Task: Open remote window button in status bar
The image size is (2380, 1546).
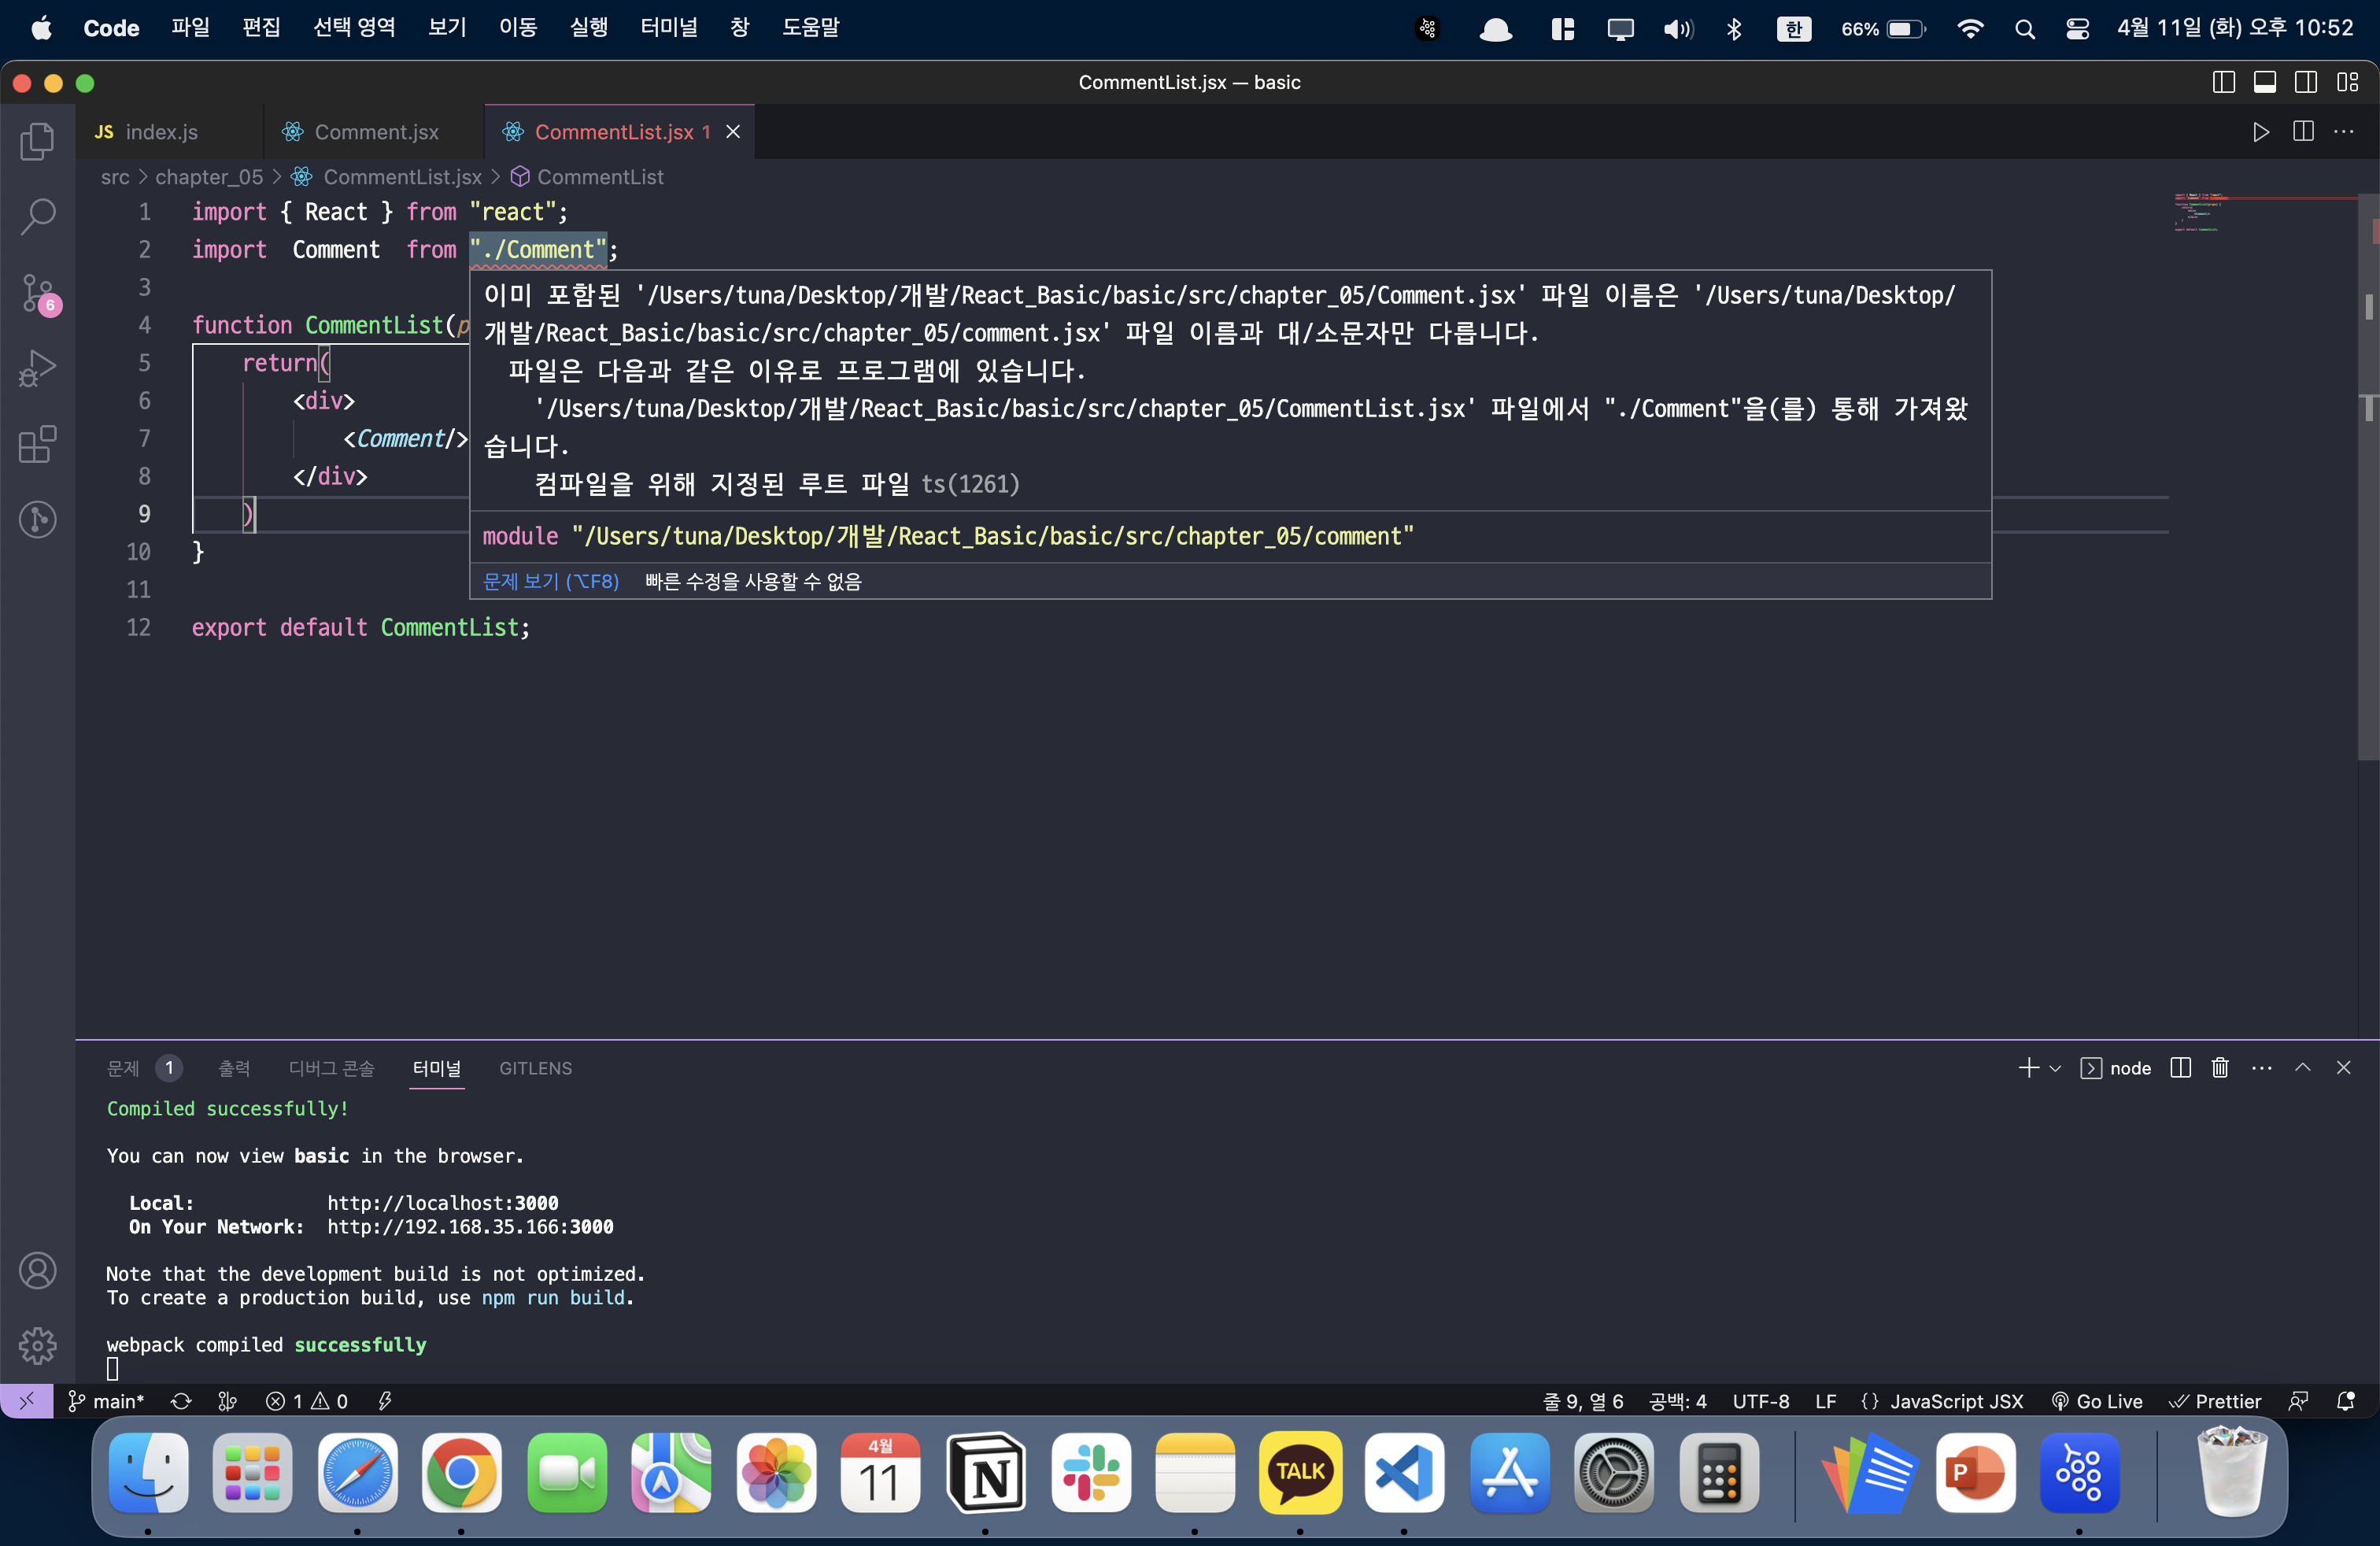Action: 26,1401
